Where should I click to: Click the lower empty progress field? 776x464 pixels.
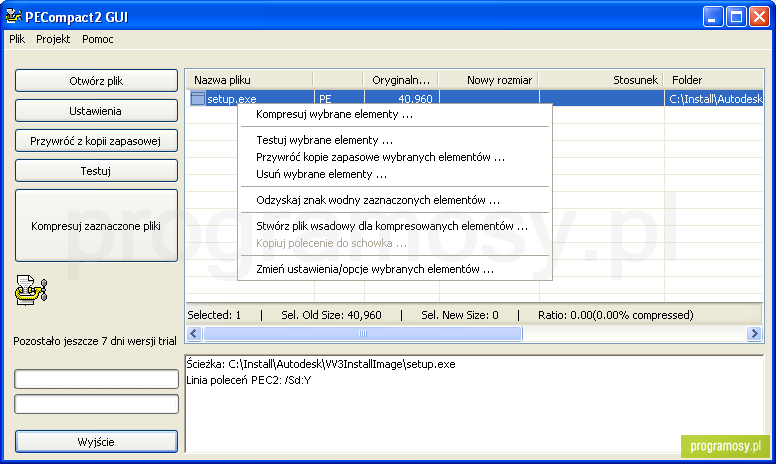coord(96,404)
